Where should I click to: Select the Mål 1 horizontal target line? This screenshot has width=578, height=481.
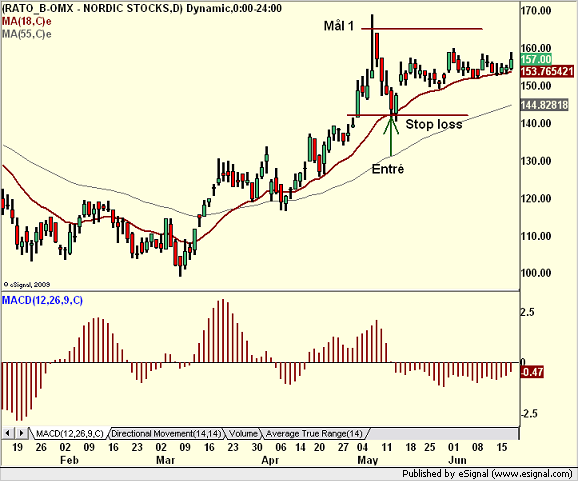pos(422,29)
